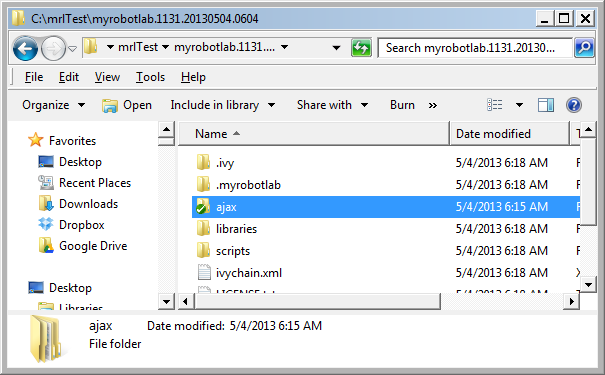The height and width of the screenshot is (375, 605).
Task: Click the blue Help question icon
Action: (574, 105)
